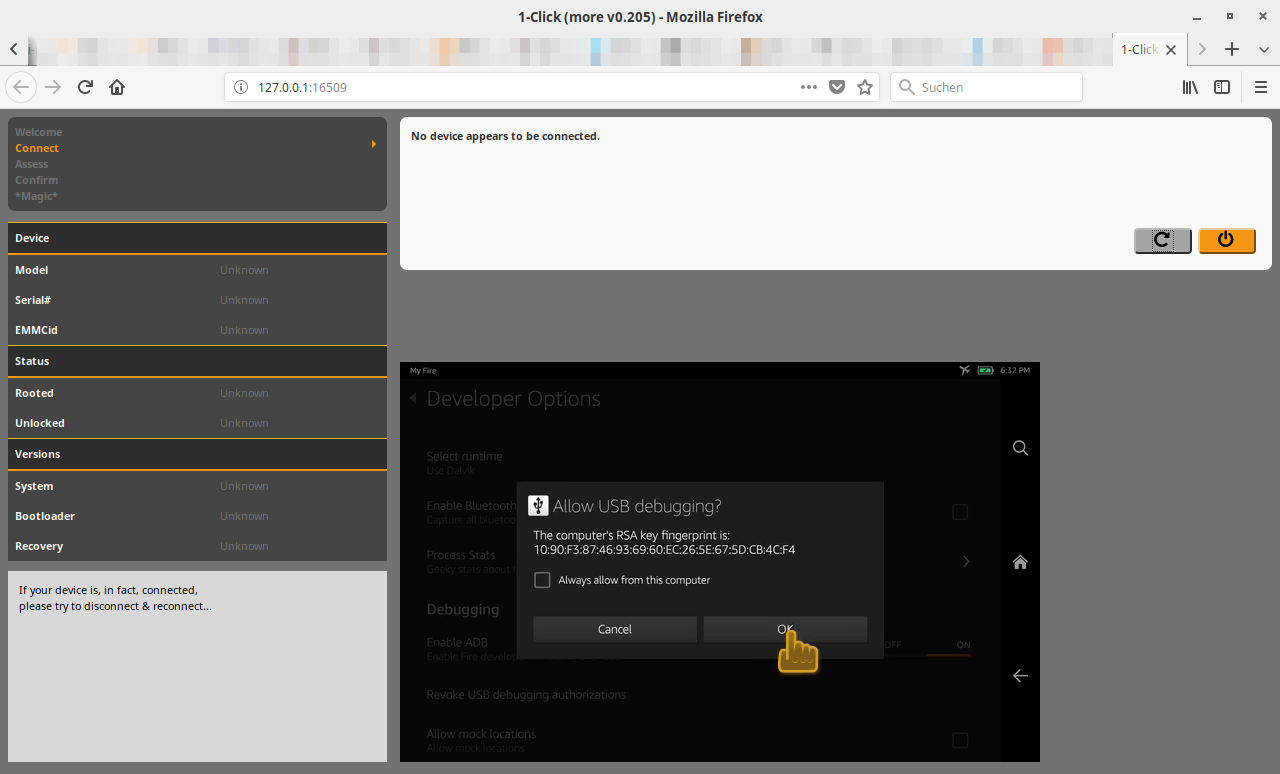Open site information icon in address bar
Viewport: 1280px width, 774px height.
click(x=240, y=87)
